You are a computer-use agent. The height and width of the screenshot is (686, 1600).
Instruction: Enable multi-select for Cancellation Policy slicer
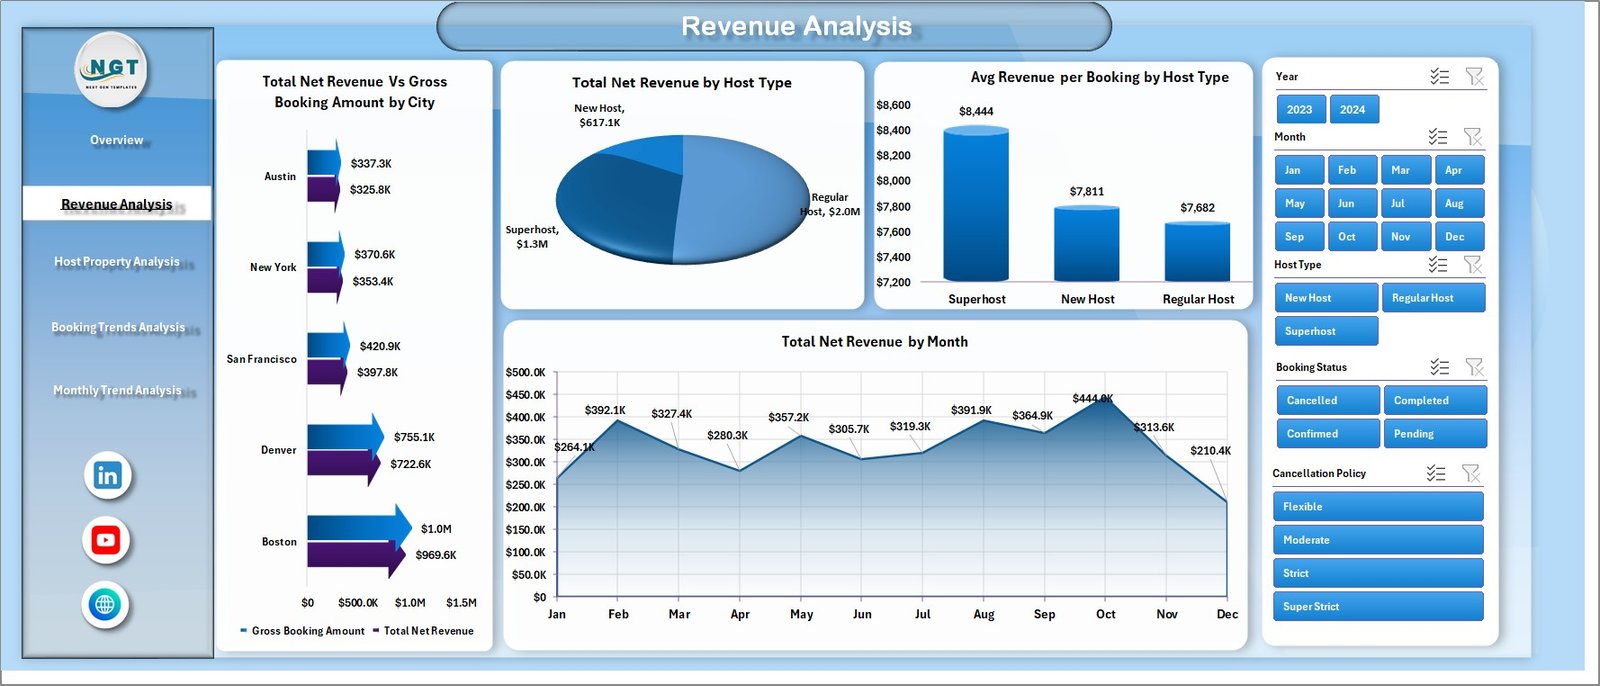click(x=1436, y=473)
